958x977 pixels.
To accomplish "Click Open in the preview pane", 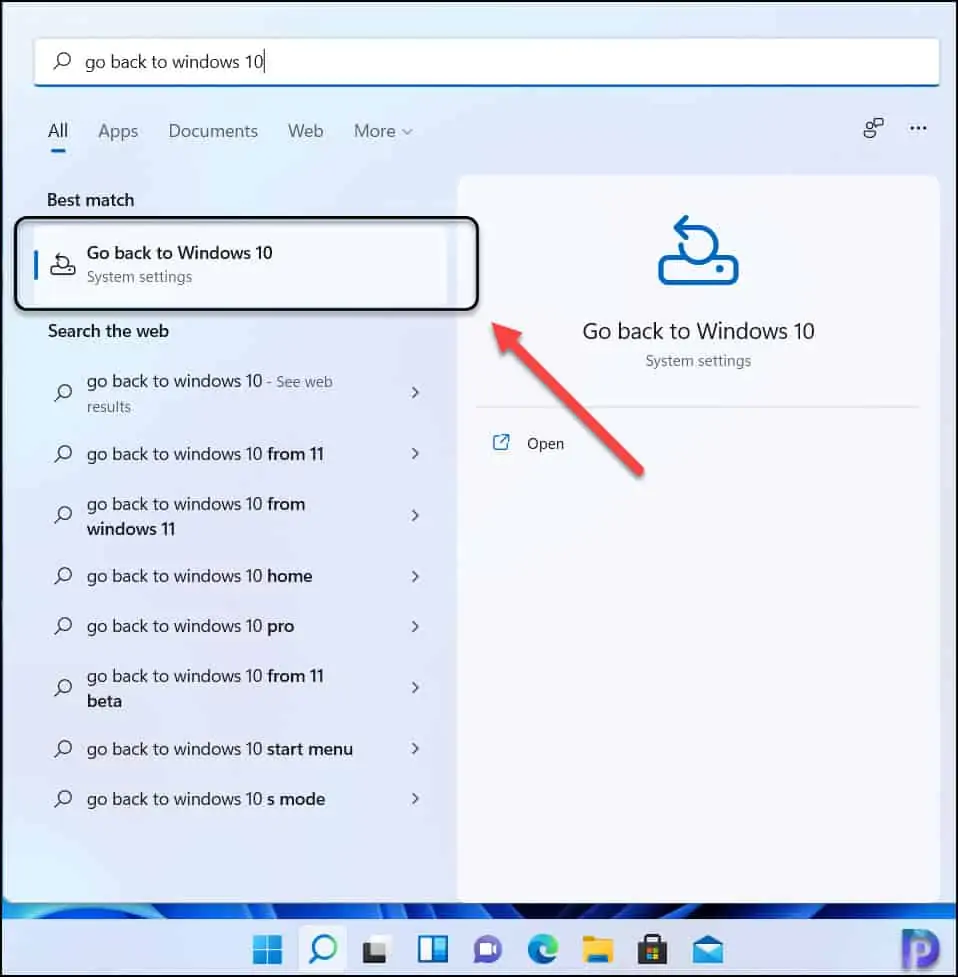I will (545, 444).
